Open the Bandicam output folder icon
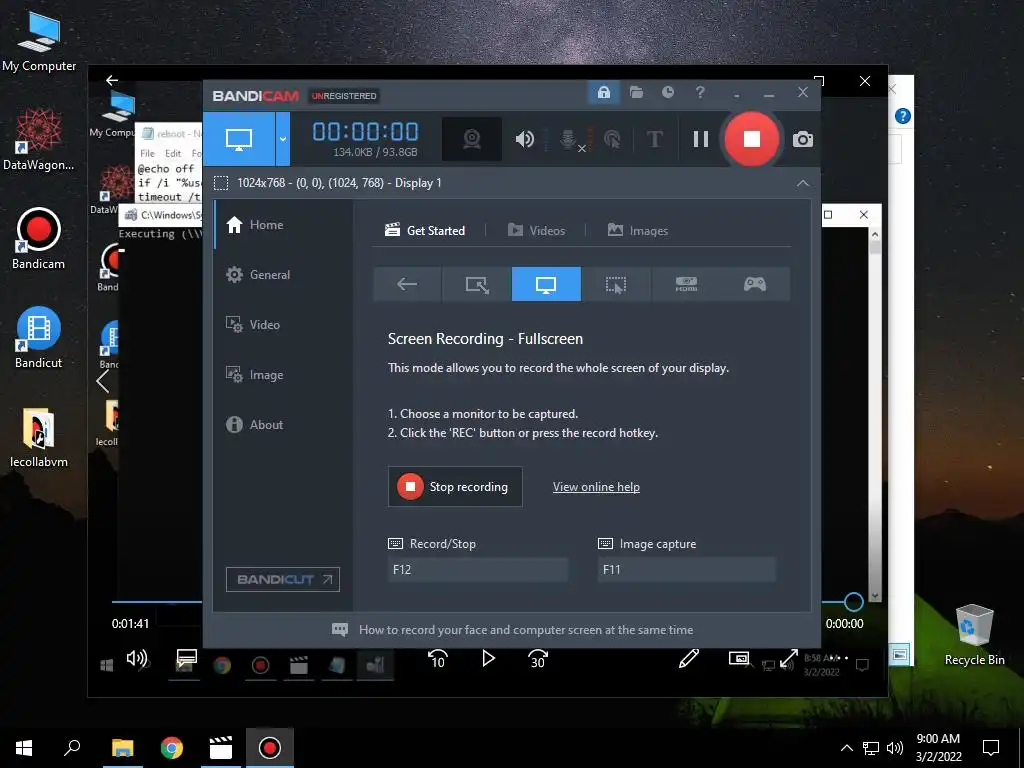This screenshot has height=768, width=1024. [x=636, y=93]
